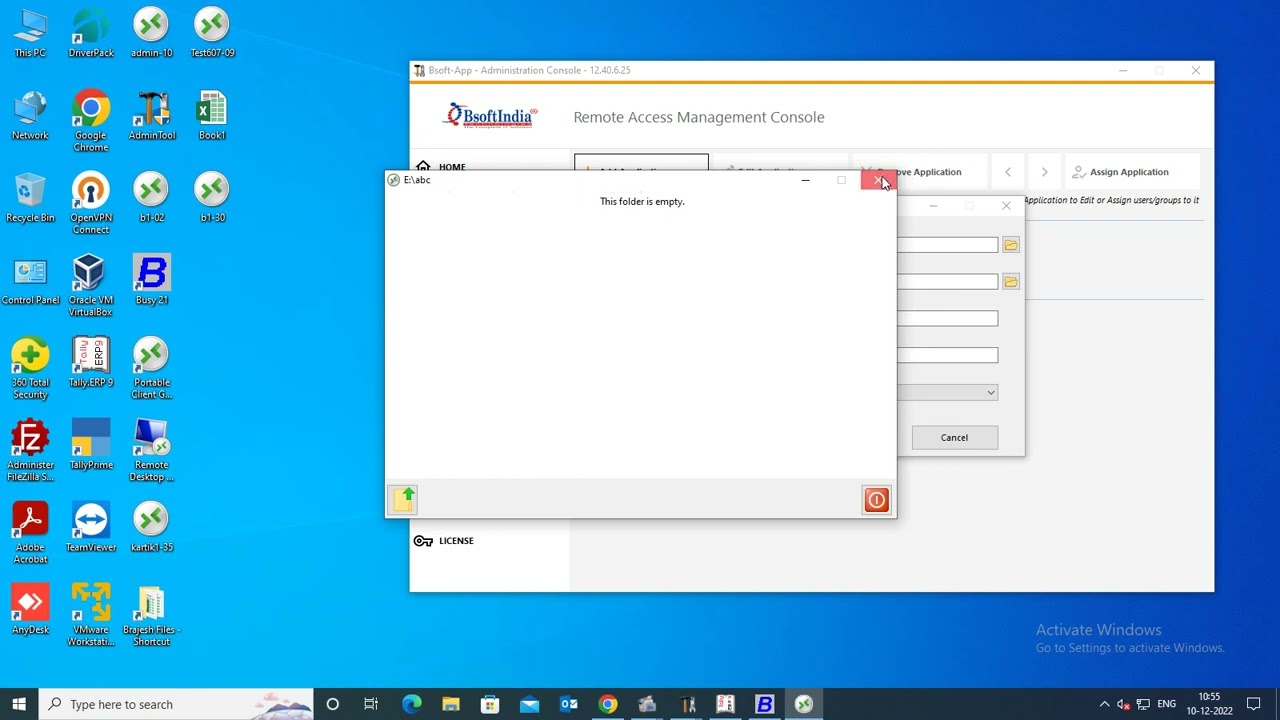Select the b1-30 desktop shortcut
1280x720 pixels.
[x=212, y=198]
